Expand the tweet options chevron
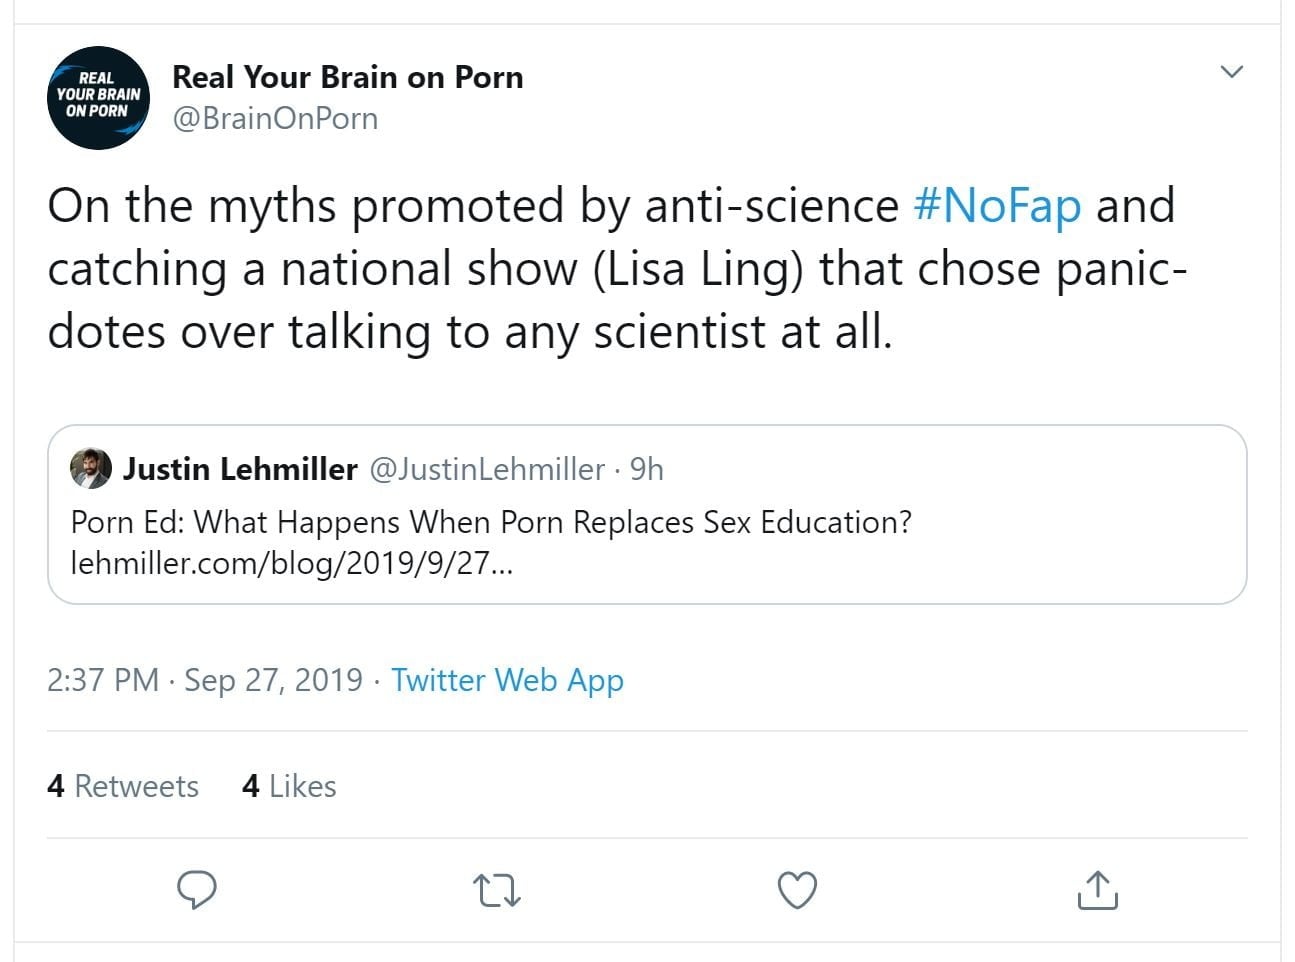 click(1232, 72)
